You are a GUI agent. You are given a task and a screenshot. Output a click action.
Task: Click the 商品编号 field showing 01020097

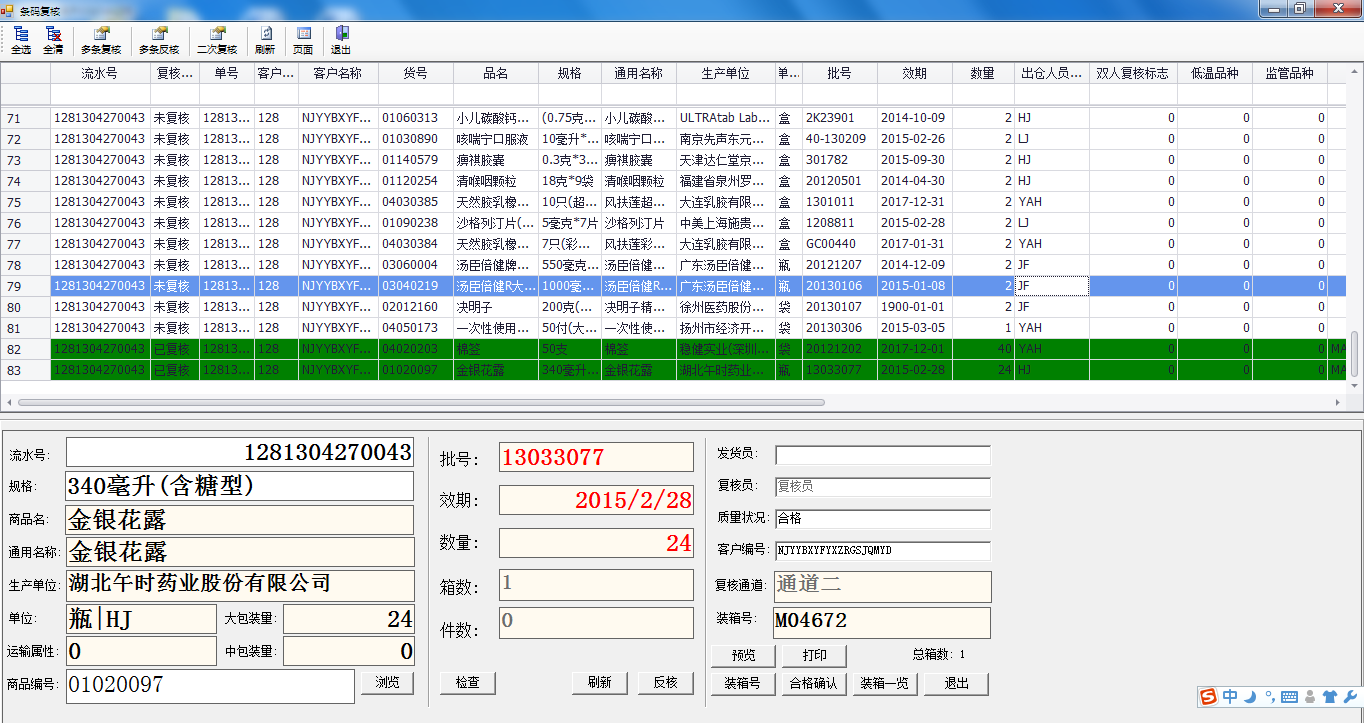click(210, 686)
